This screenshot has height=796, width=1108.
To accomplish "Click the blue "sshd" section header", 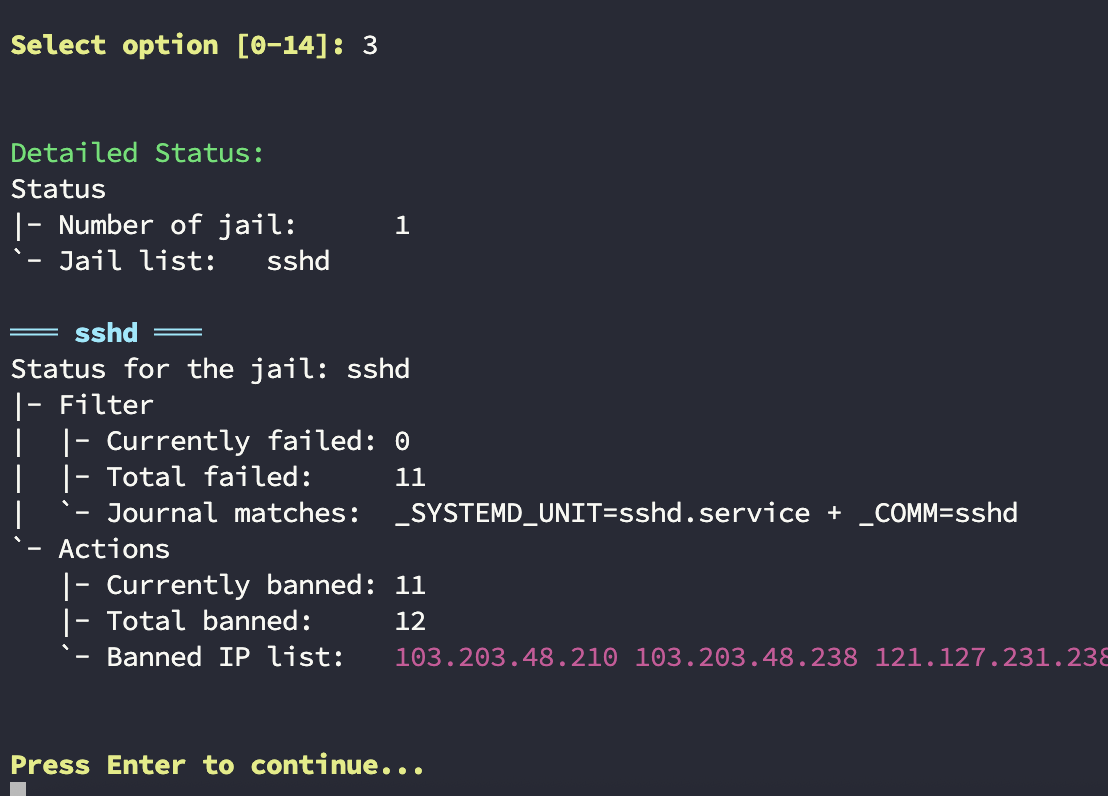I will (x=106, y=333).
